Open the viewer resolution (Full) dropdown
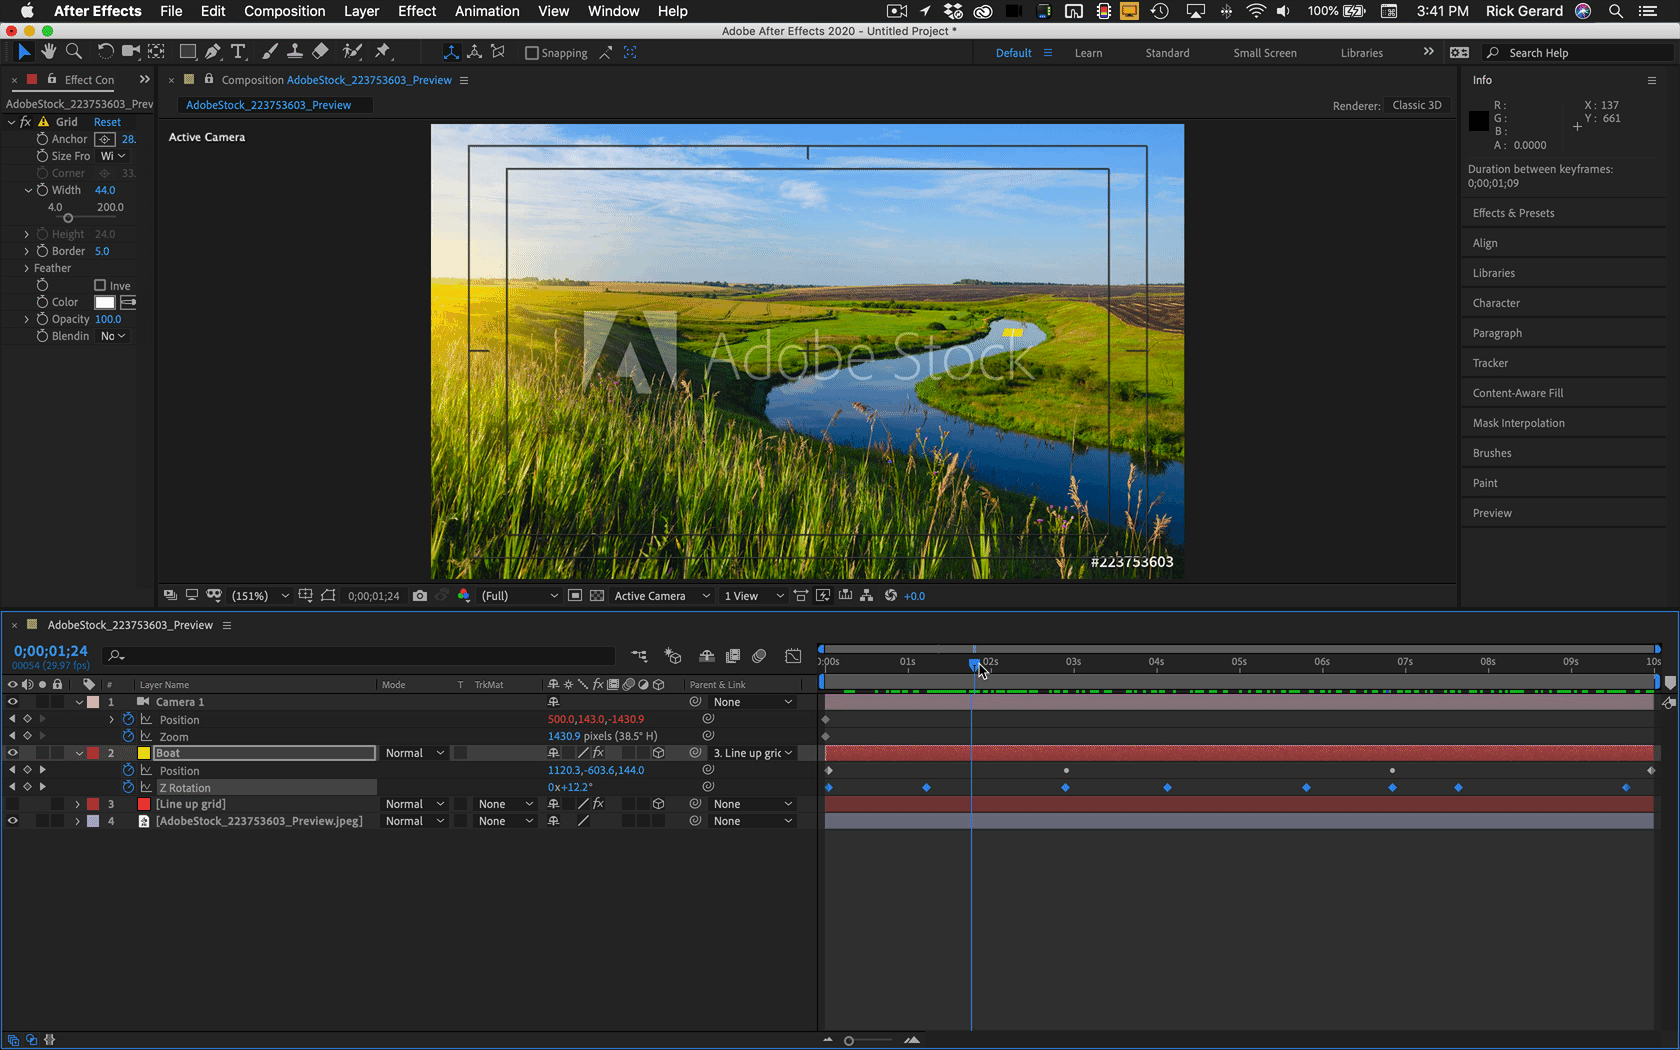 click(520, 596)
